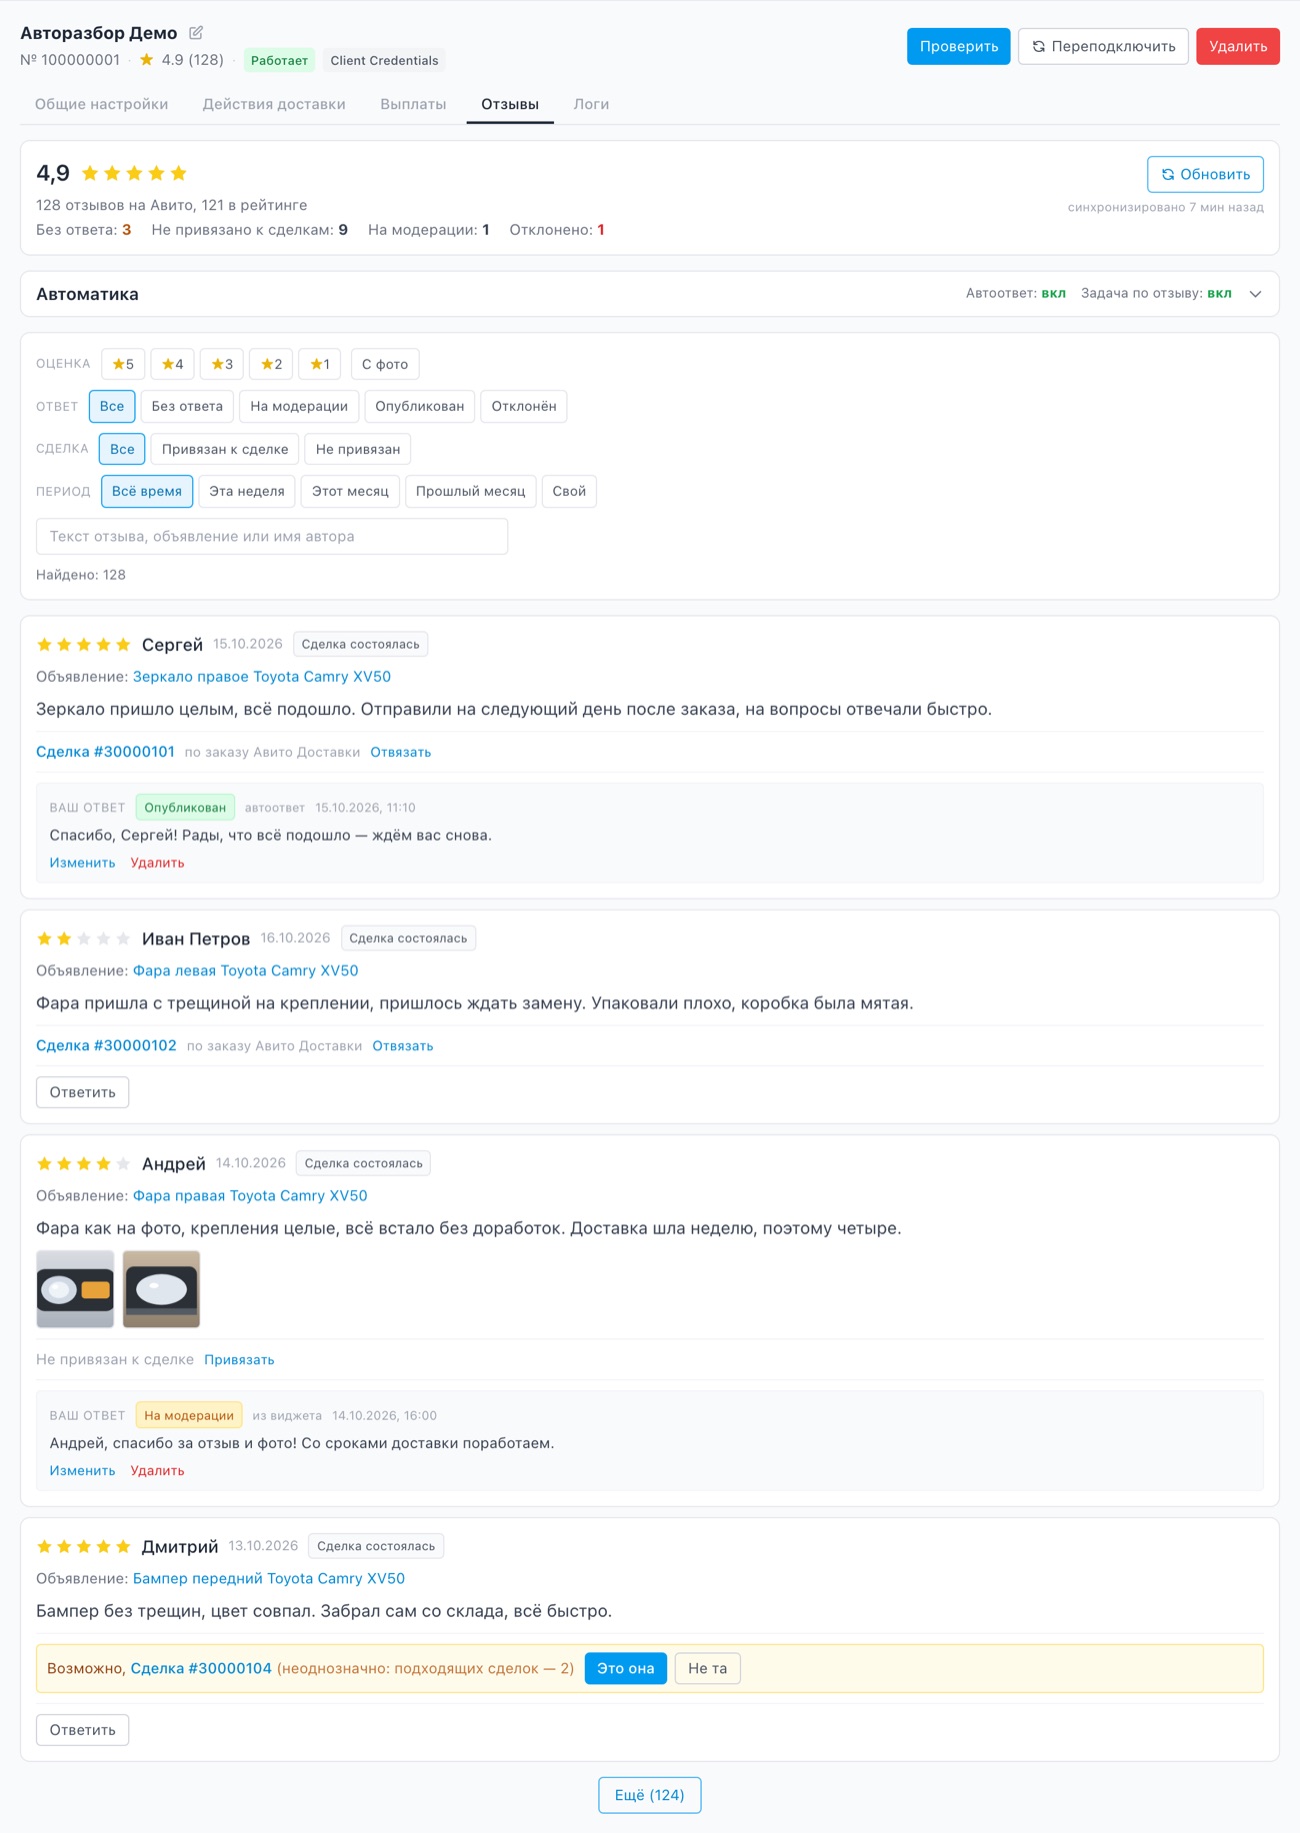Viewport: 1300px width, 1833px height.
Task: Choose the Этот месяц period filter
Action: (350, 491)
